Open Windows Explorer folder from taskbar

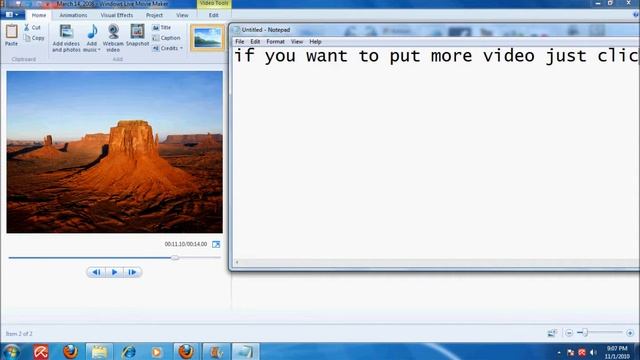coord(99,351)
